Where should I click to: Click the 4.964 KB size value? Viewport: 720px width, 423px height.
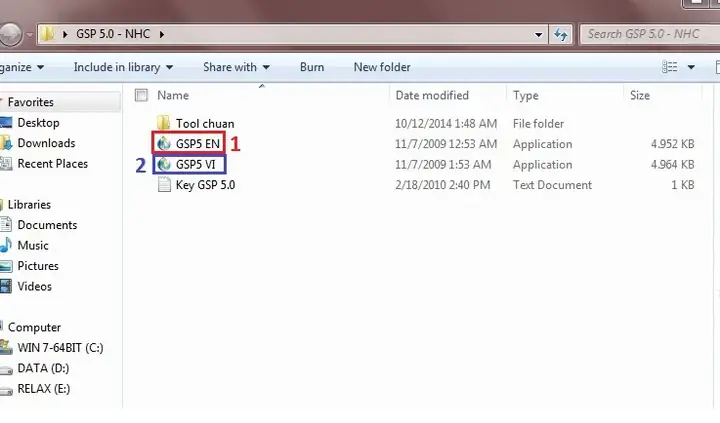click(672, 164)
